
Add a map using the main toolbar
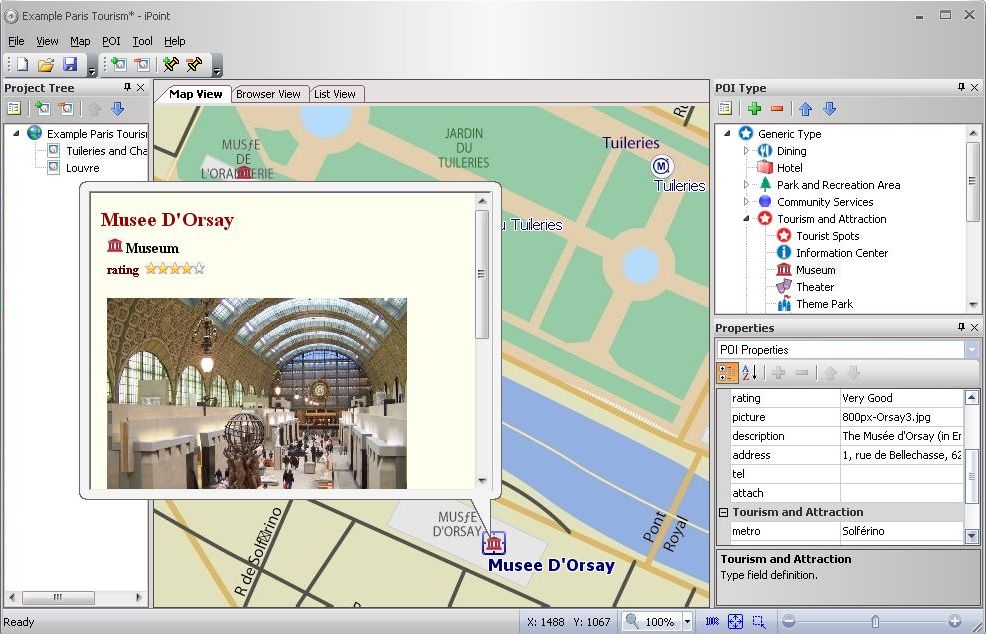(x=118, y=64)
